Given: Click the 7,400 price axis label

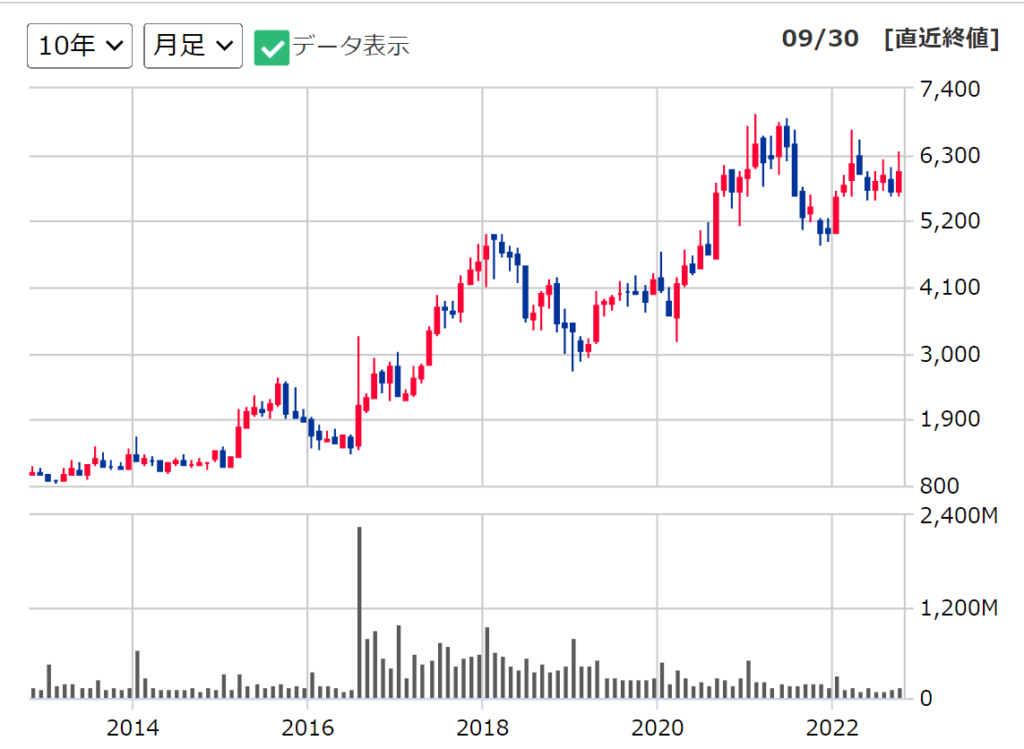Looking at the screenshot, I should (950, 90).
